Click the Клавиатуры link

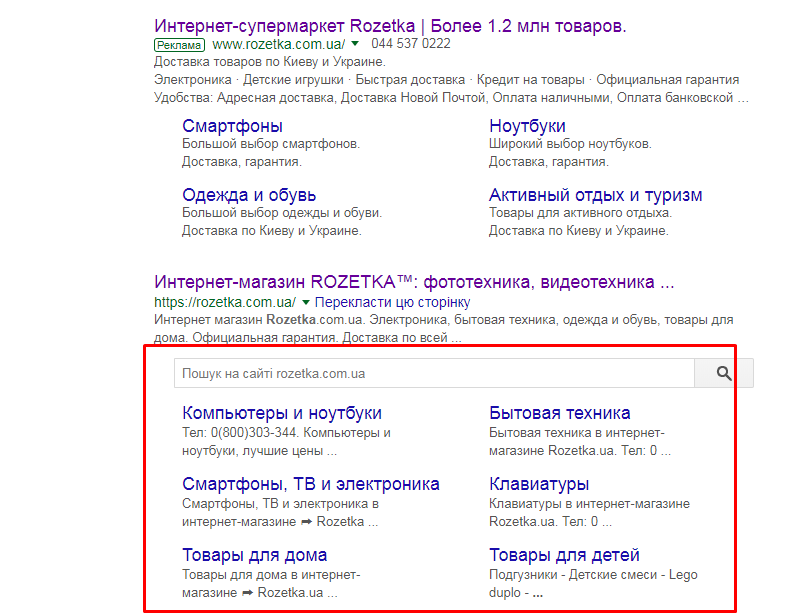pyautogui.click(x=539, y=484)
